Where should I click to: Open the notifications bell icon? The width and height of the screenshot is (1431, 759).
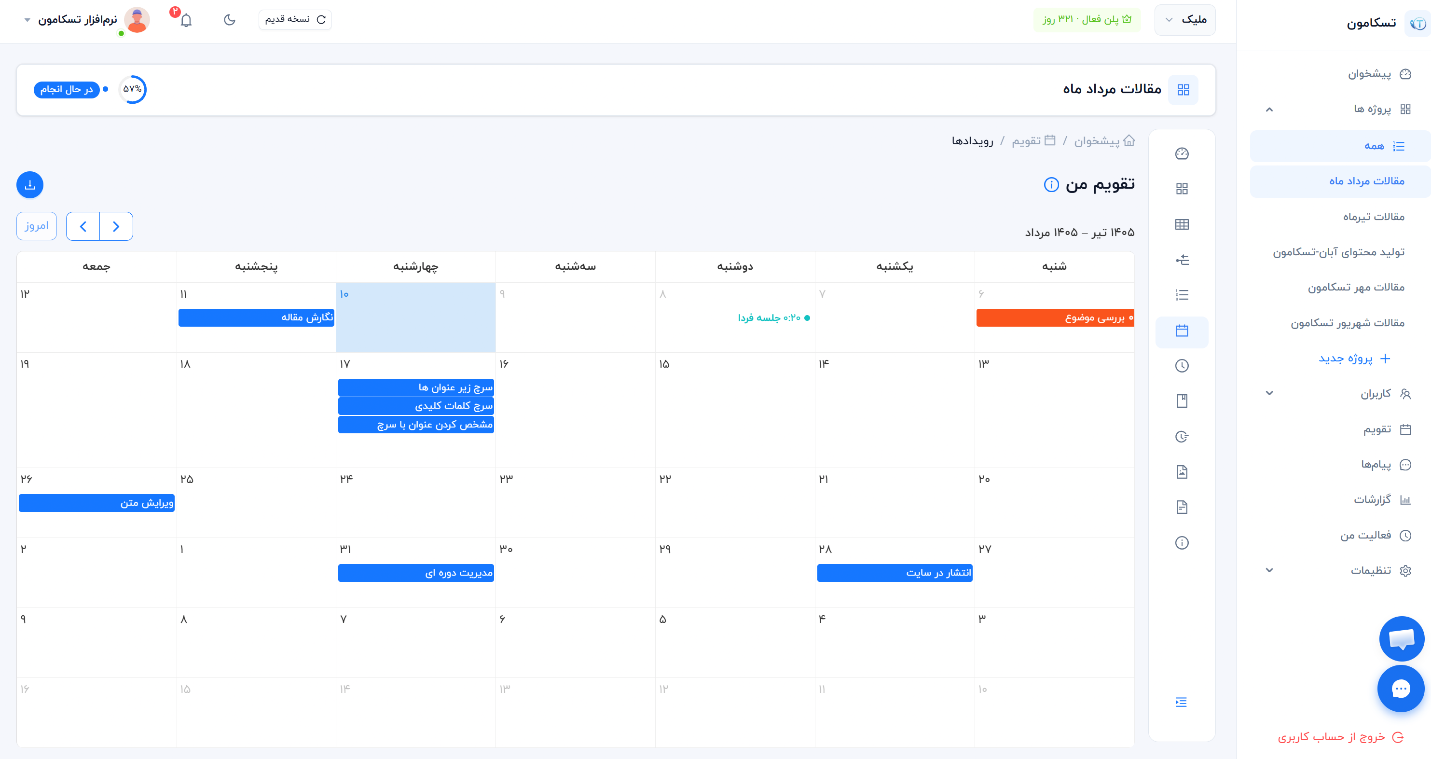point(185,20)
